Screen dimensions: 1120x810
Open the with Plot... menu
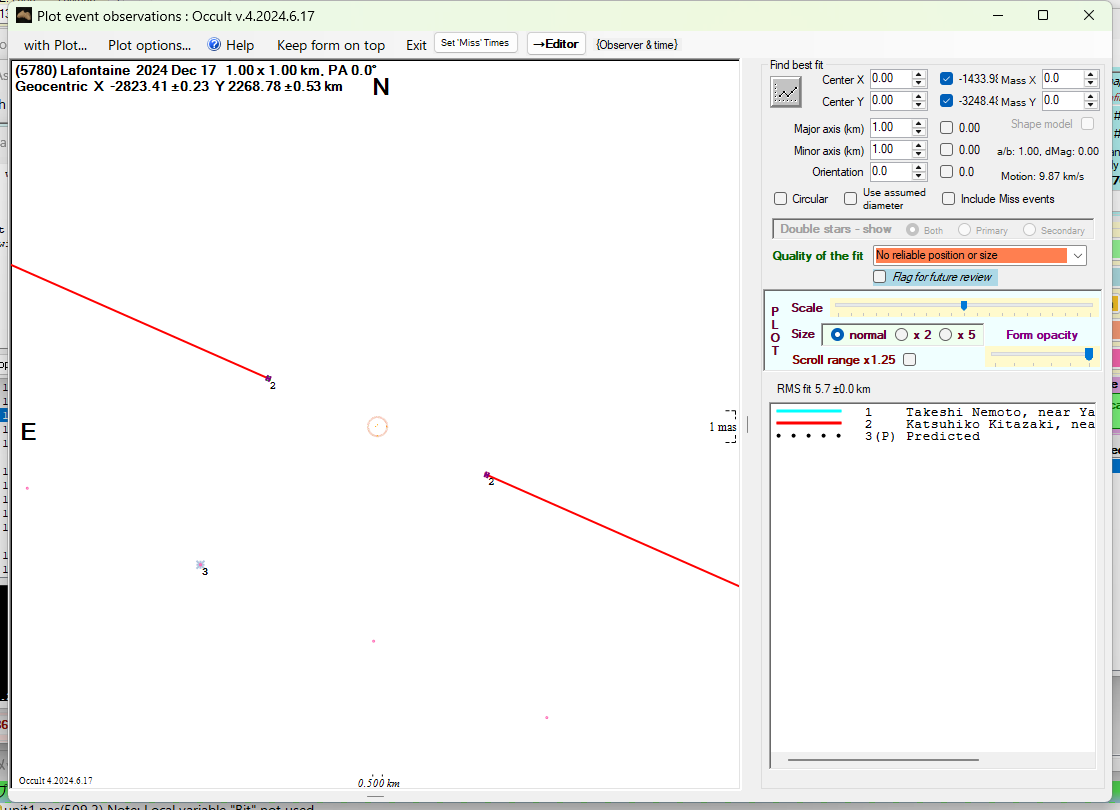[x=55, y=45]
